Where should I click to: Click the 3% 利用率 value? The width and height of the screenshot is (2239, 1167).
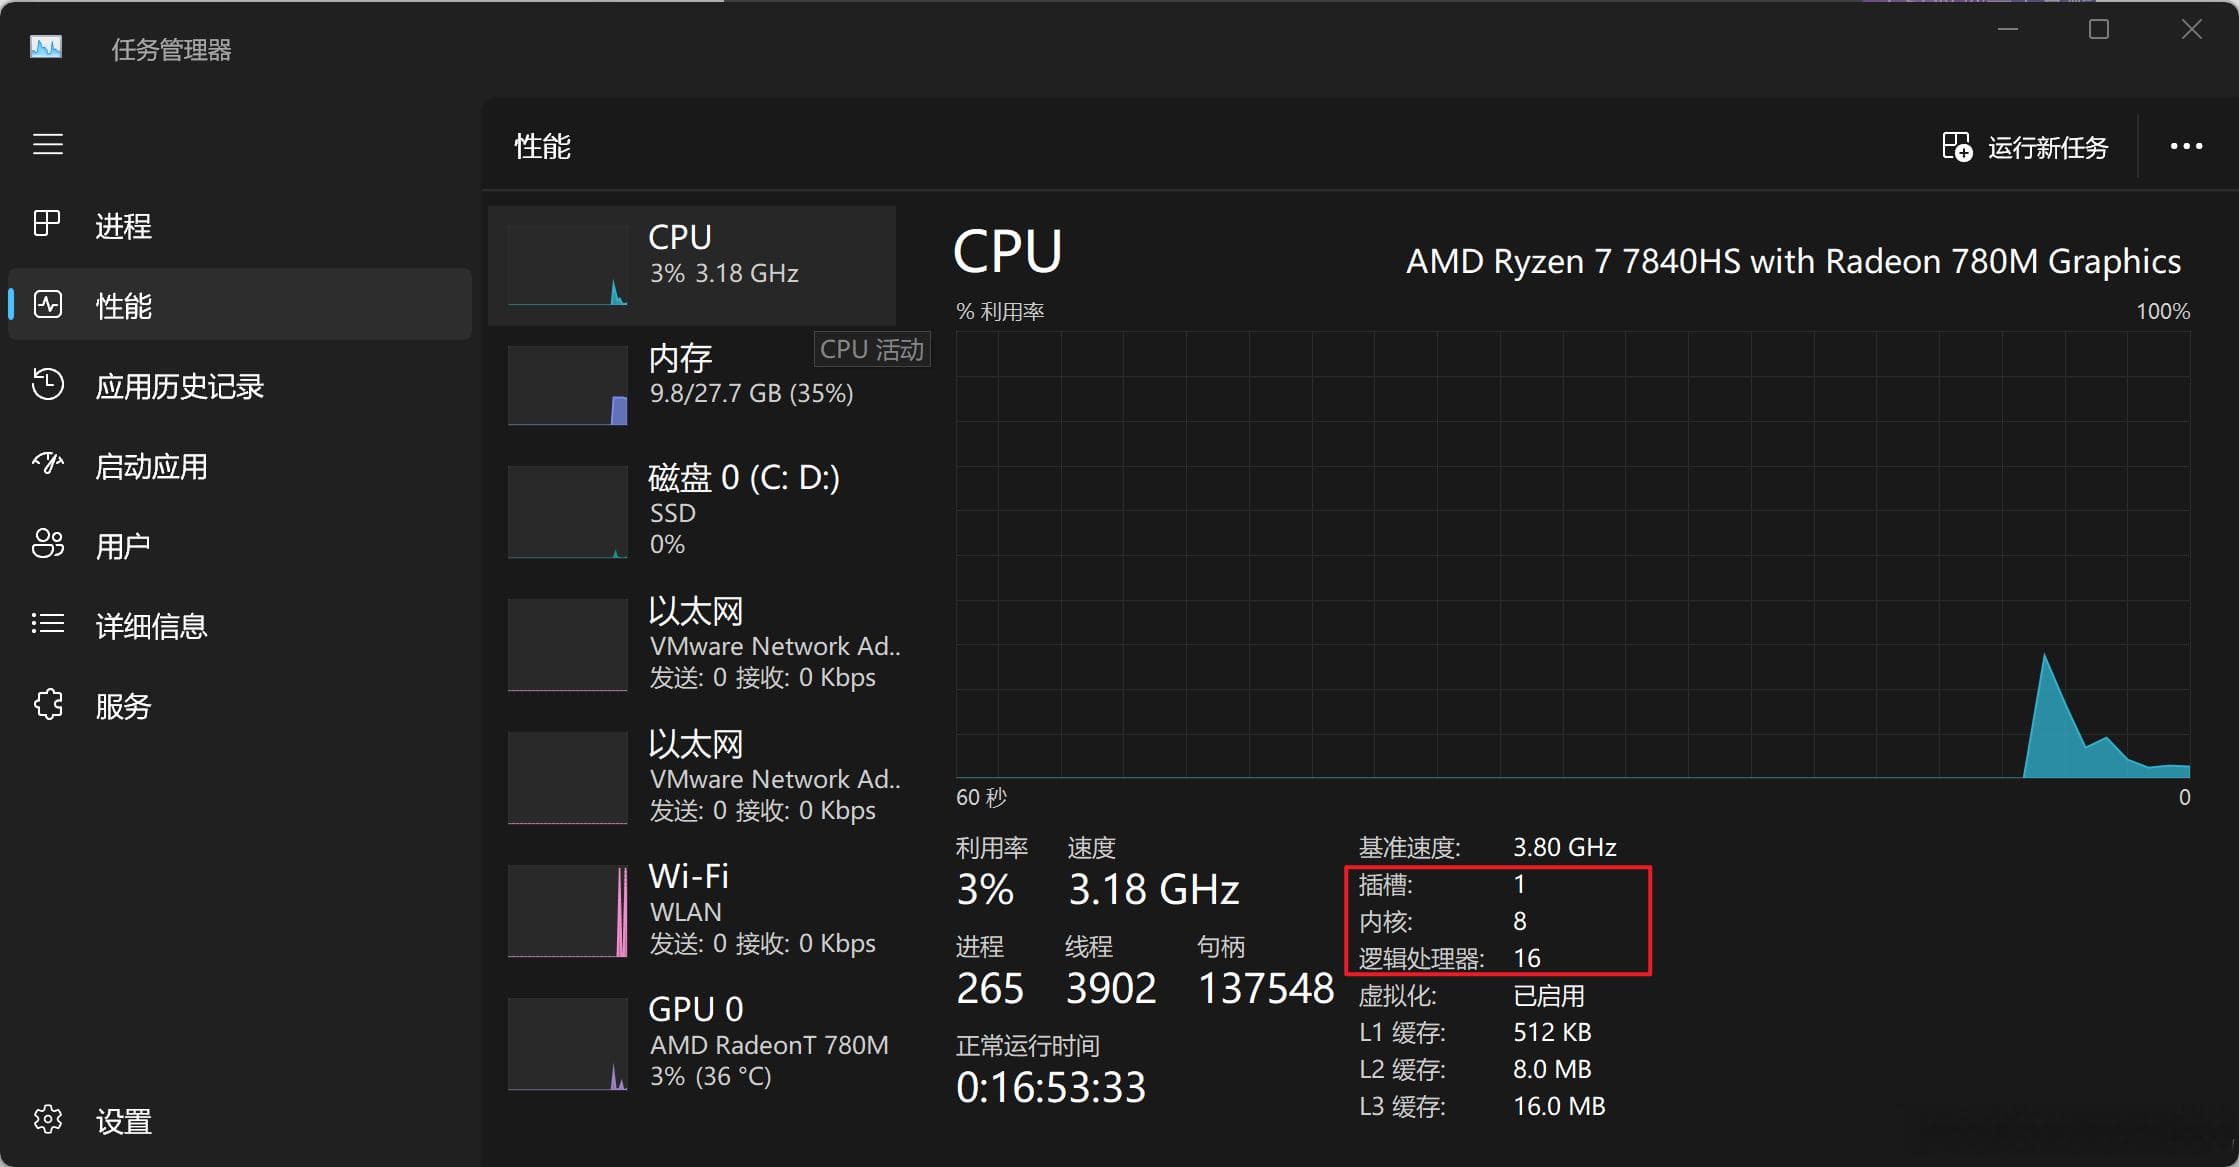(x=985, y=889)
